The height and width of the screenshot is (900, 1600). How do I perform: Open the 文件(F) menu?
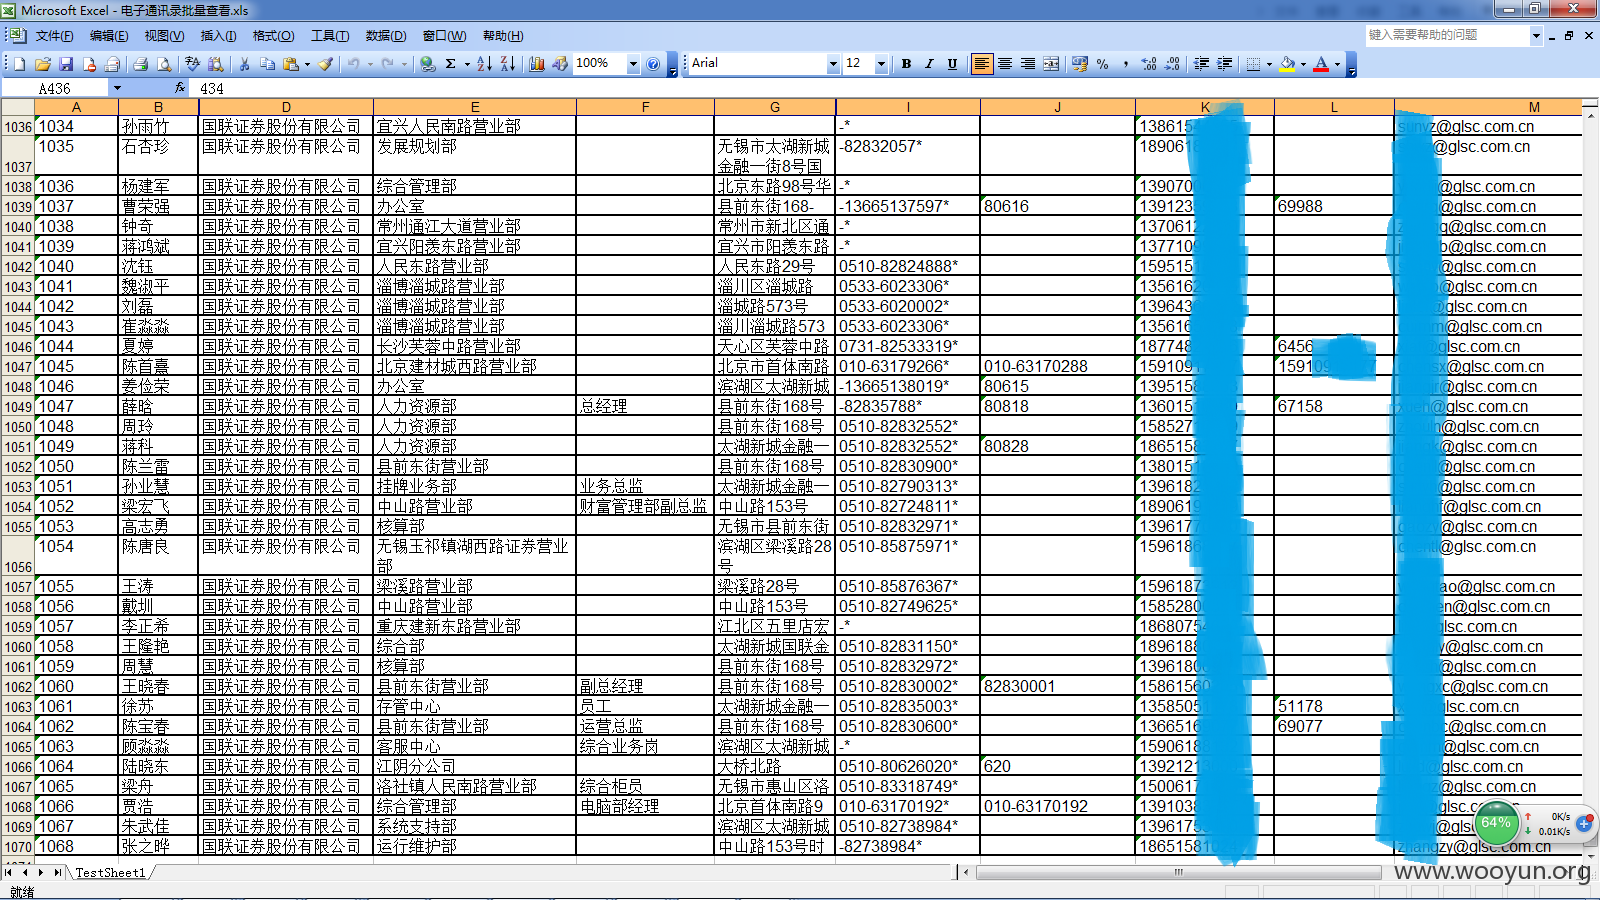tap(54, 36)
